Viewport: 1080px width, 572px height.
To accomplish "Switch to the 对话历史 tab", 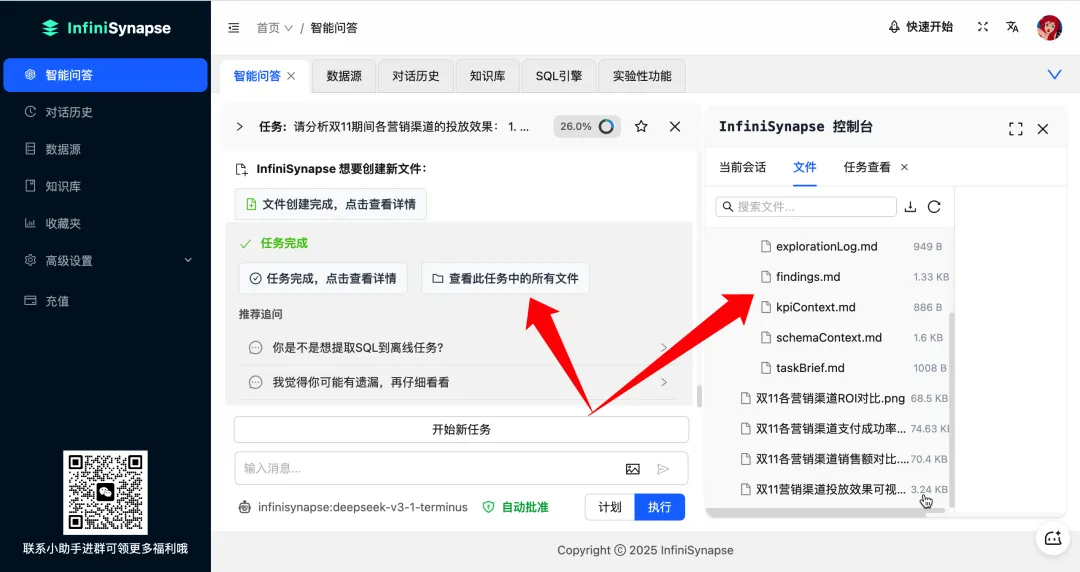I will (x=415, y=76).
